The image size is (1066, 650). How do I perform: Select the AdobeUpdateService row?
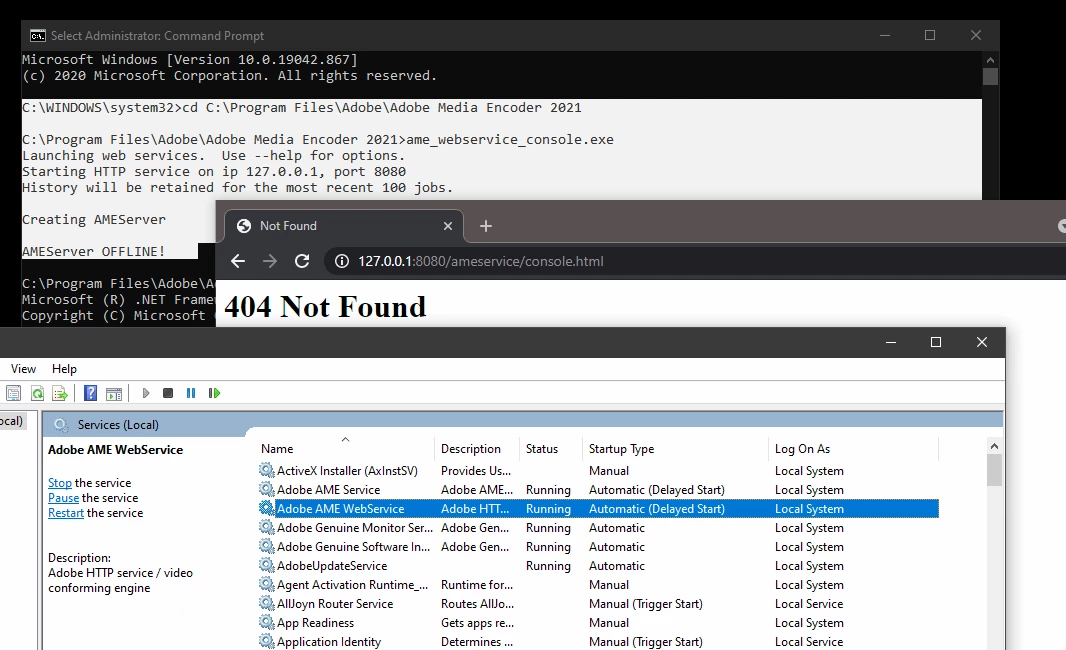click(x=598, y=566)
